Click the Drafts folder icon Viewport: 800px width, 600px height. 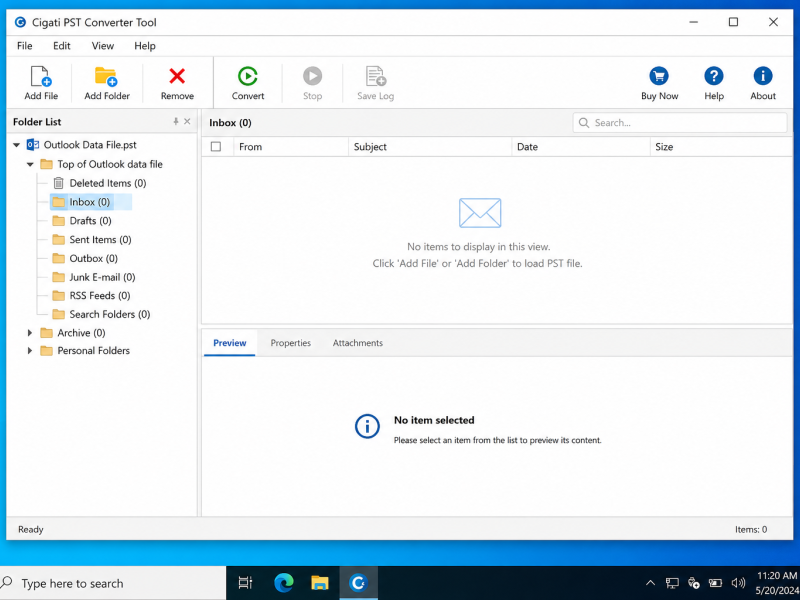(59, 220)
